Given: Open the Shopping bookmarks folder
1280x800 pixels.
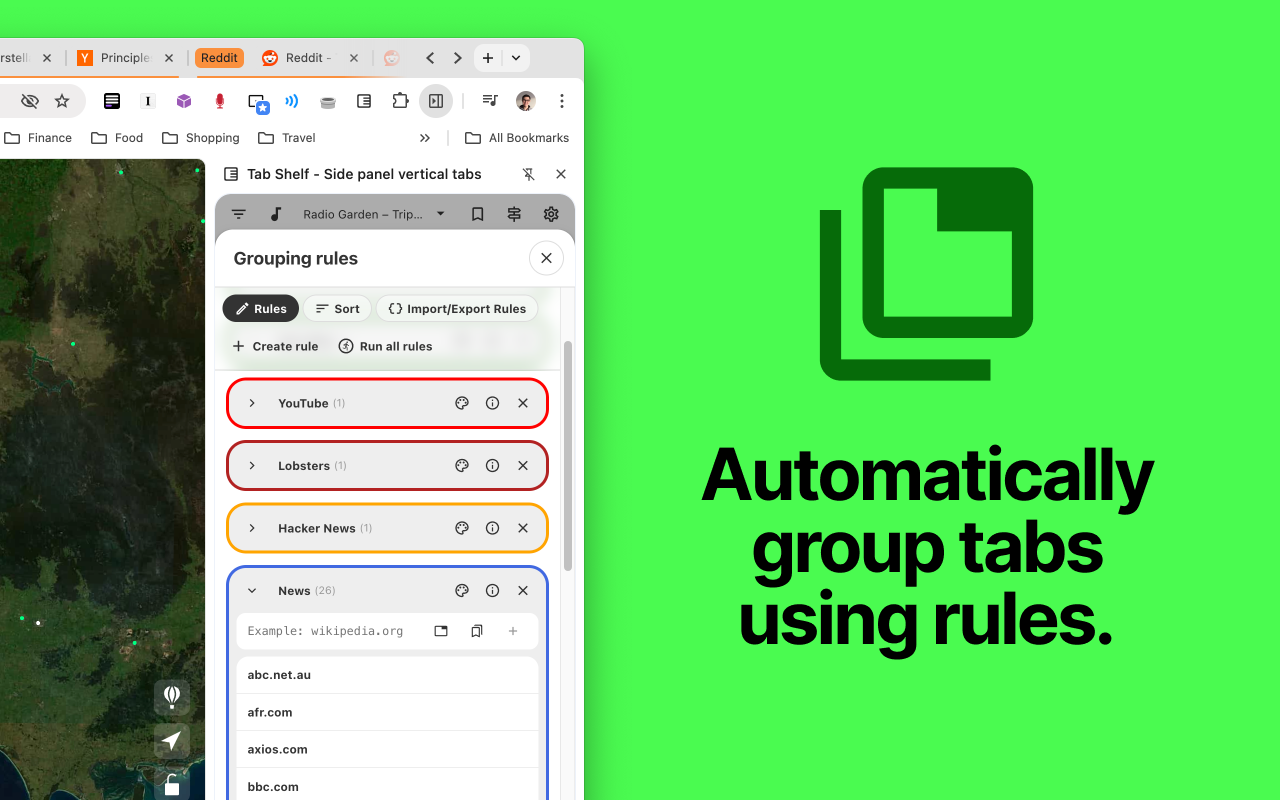Looking at the screenshot, I should (201, 138).
